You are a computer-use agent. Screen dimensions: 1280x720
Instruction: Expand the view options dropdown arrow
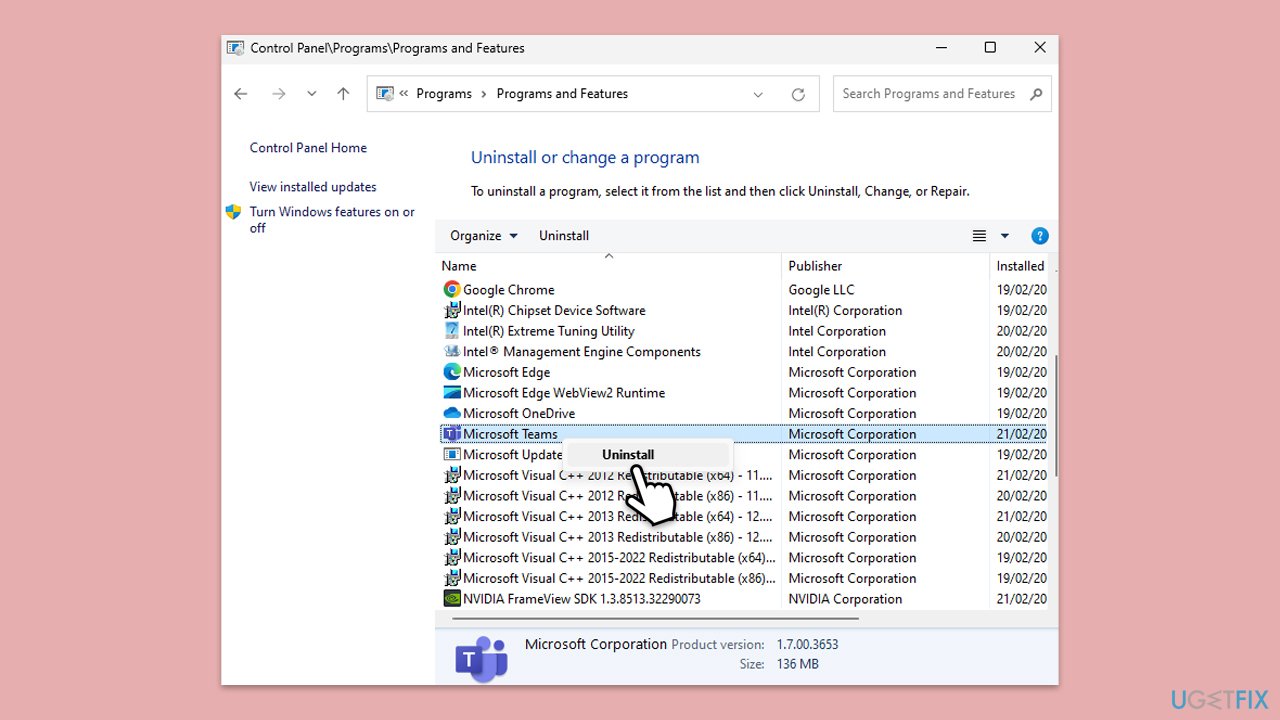1005,236
